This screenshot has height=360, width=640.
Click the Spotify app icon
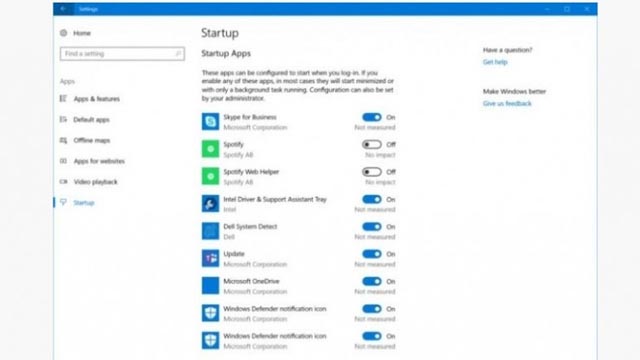(x=210, y=149)
